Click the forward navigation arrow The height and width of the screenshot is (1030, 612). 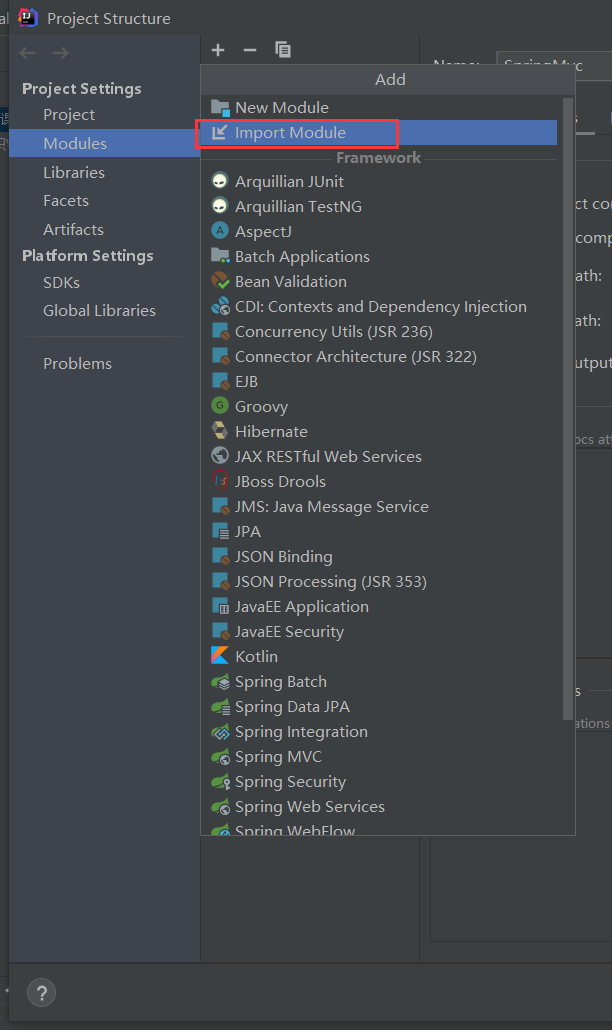tap(60, 53)
